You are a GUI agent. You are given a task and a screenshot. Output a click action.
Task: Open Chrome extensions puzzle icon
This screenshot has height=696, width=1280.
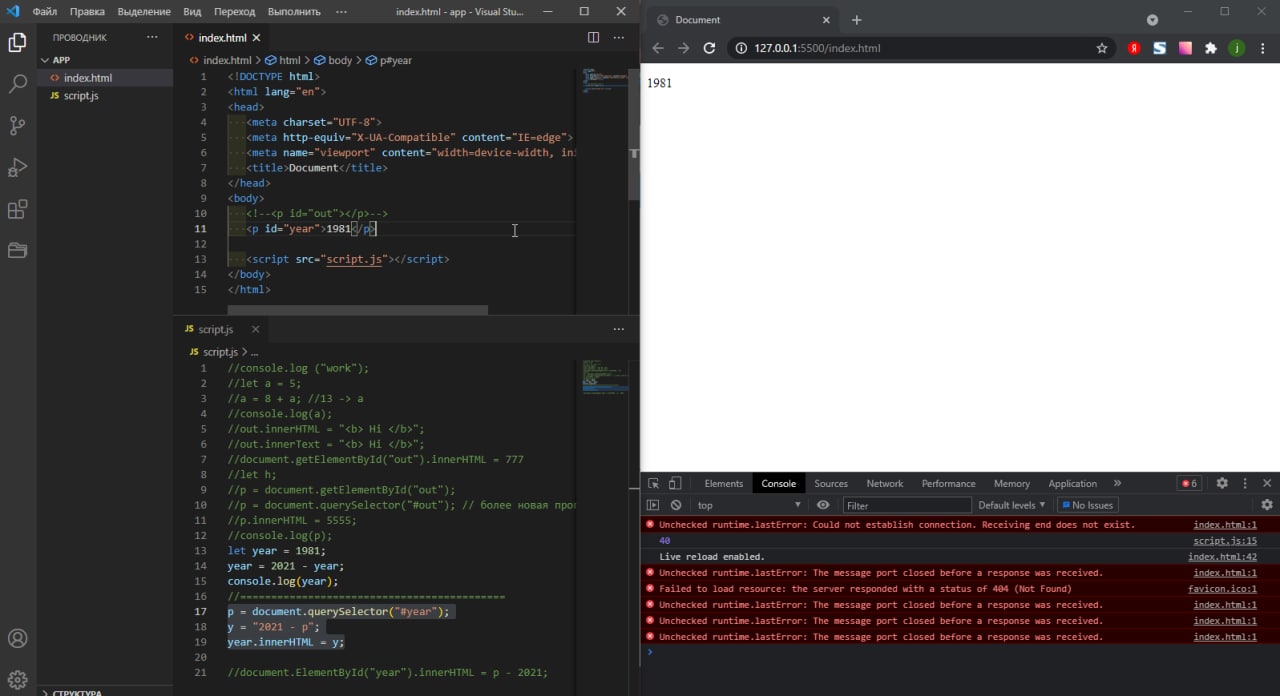click(x=1211, y=48)
